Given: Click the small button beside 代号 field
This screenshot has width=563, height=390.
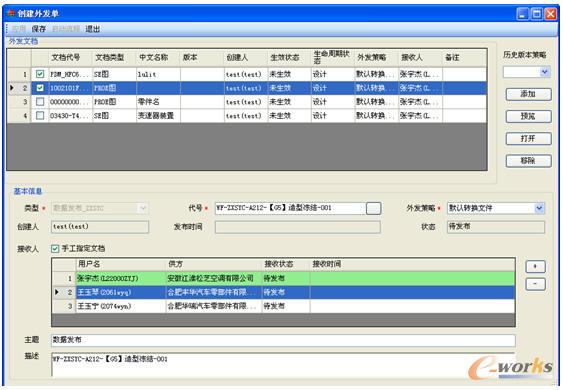Looking at the screenshot, I should point(373,208).
